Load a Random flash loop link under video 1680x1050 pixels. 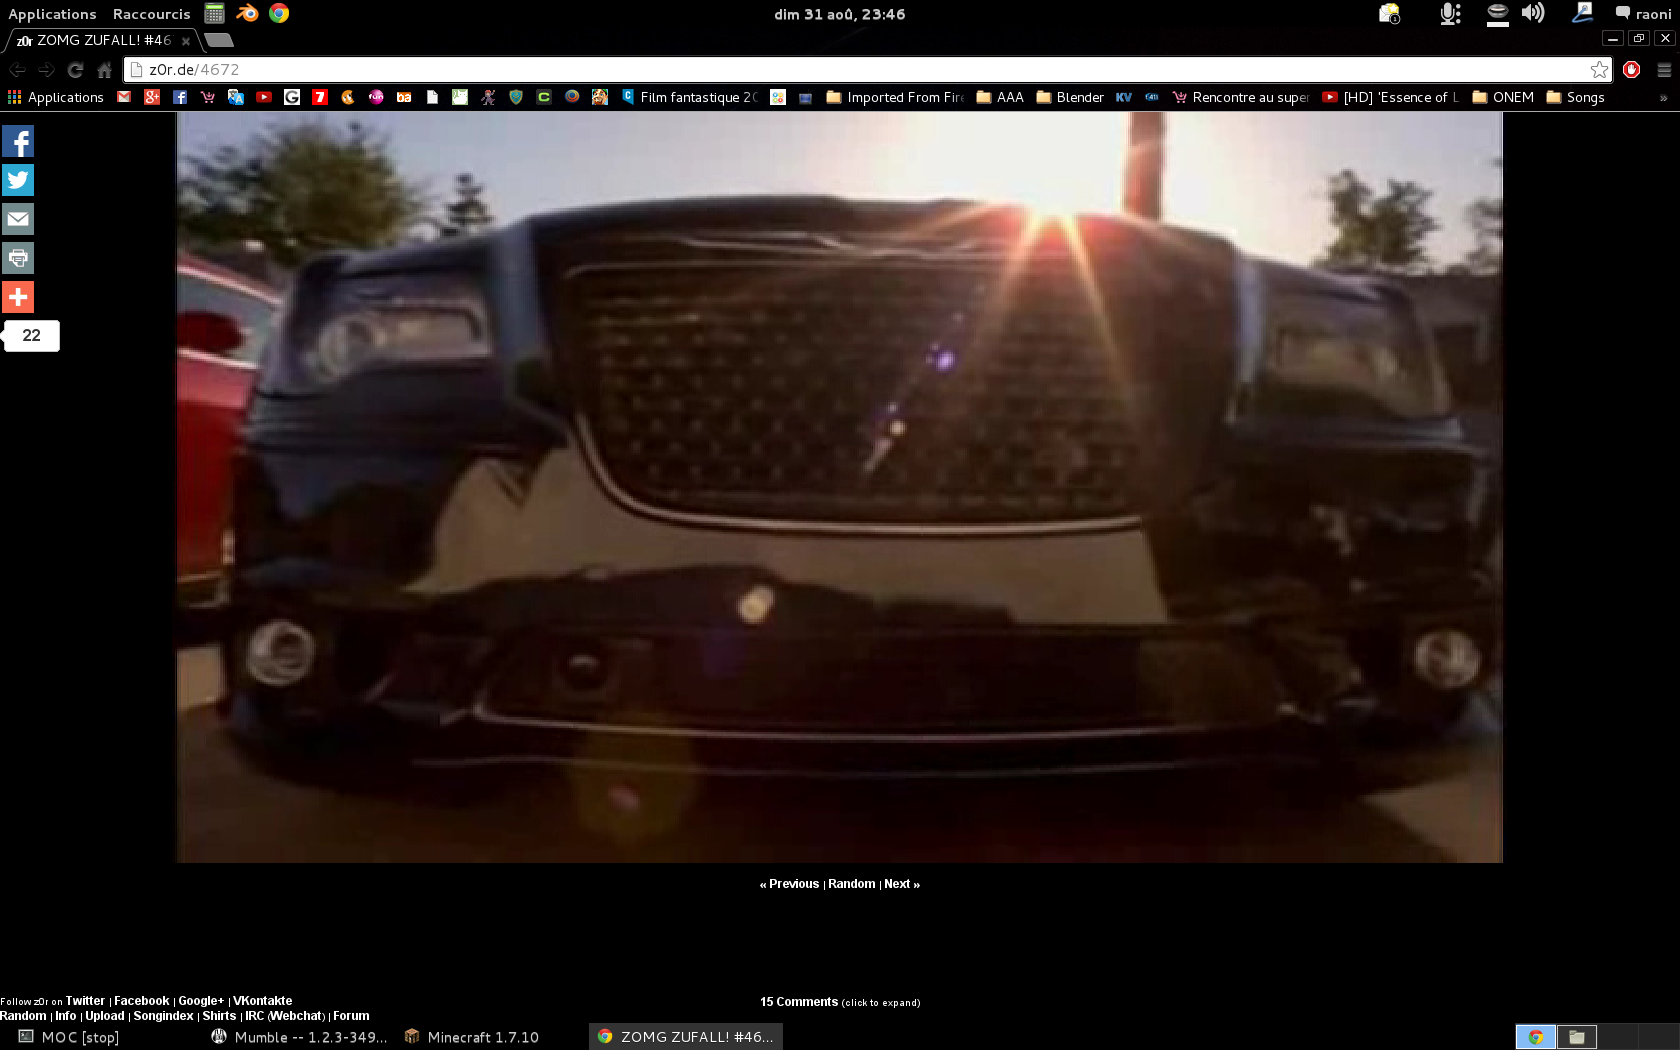click(x=852, y=884)
